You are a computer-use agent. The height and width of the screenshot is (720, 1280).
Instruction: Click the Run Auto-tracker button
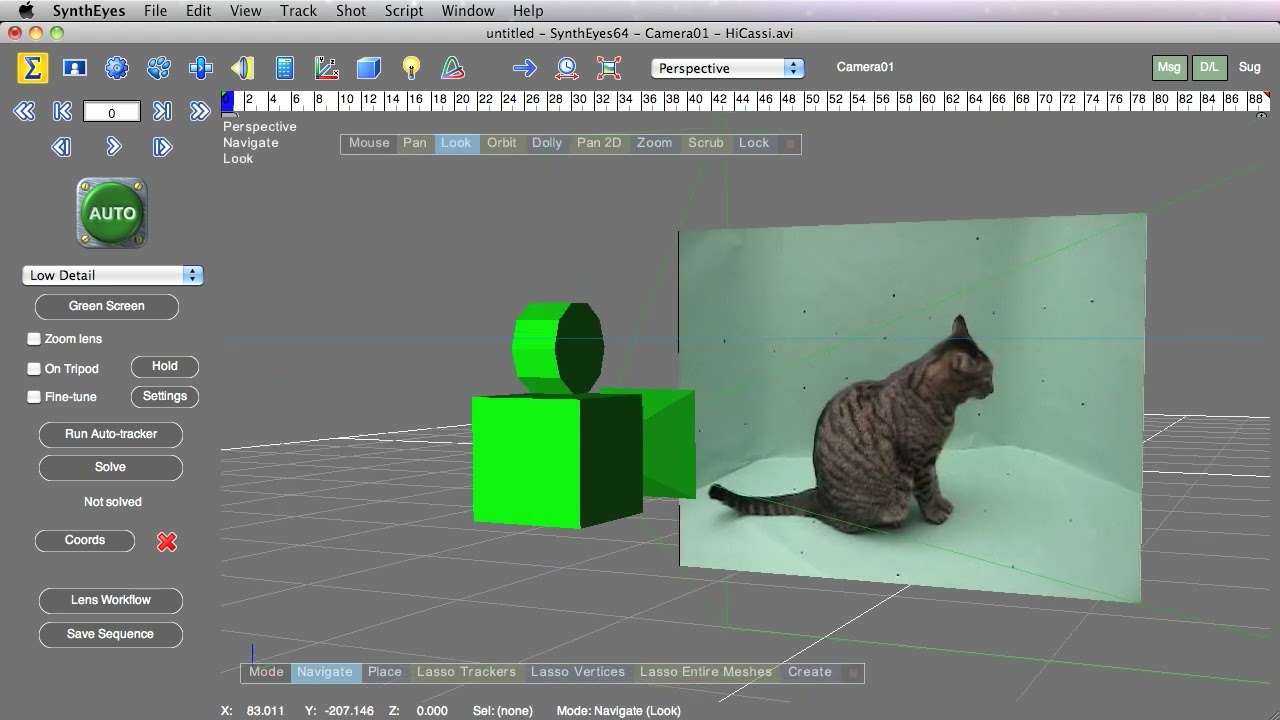pyautogui.click(x=110, y=434)
